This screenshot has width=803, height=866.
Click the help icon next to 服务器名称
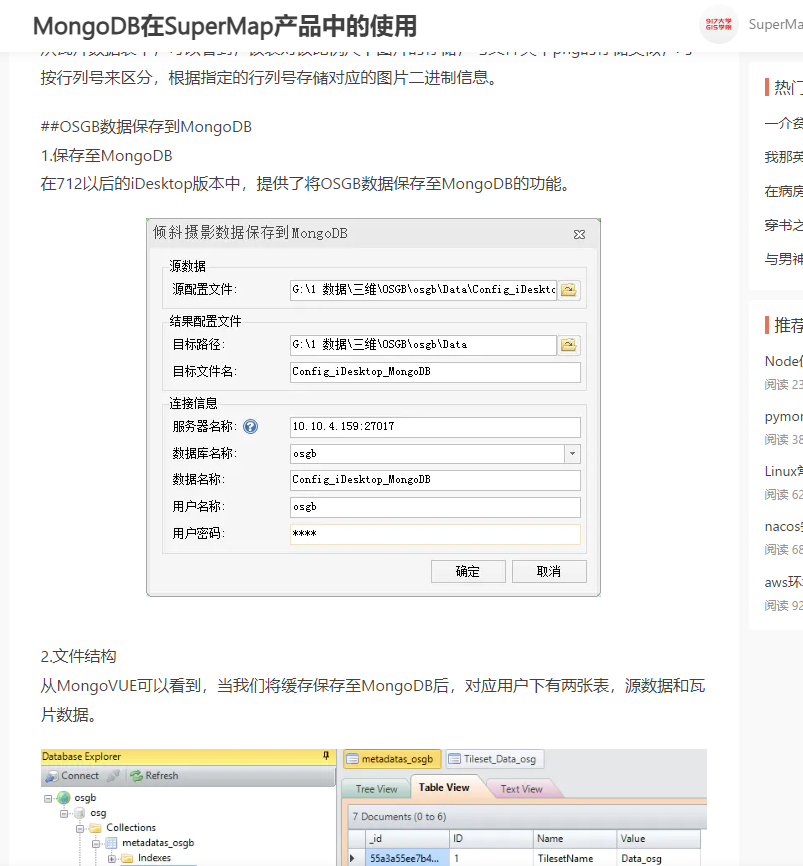tap(250, 426)
